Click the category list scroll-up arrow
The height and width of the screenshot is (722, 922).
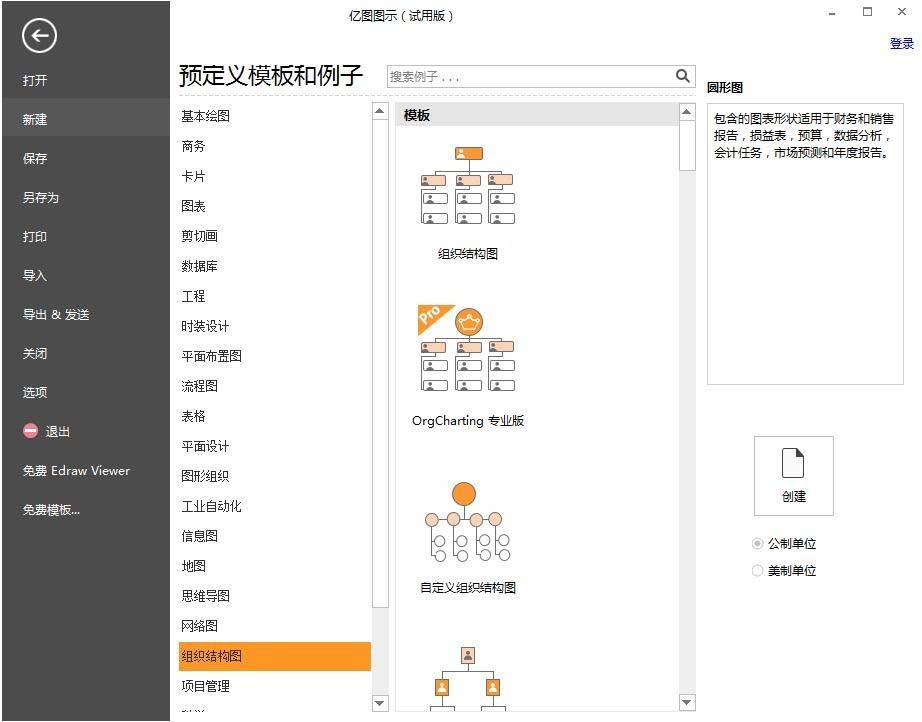coord(380,110)
